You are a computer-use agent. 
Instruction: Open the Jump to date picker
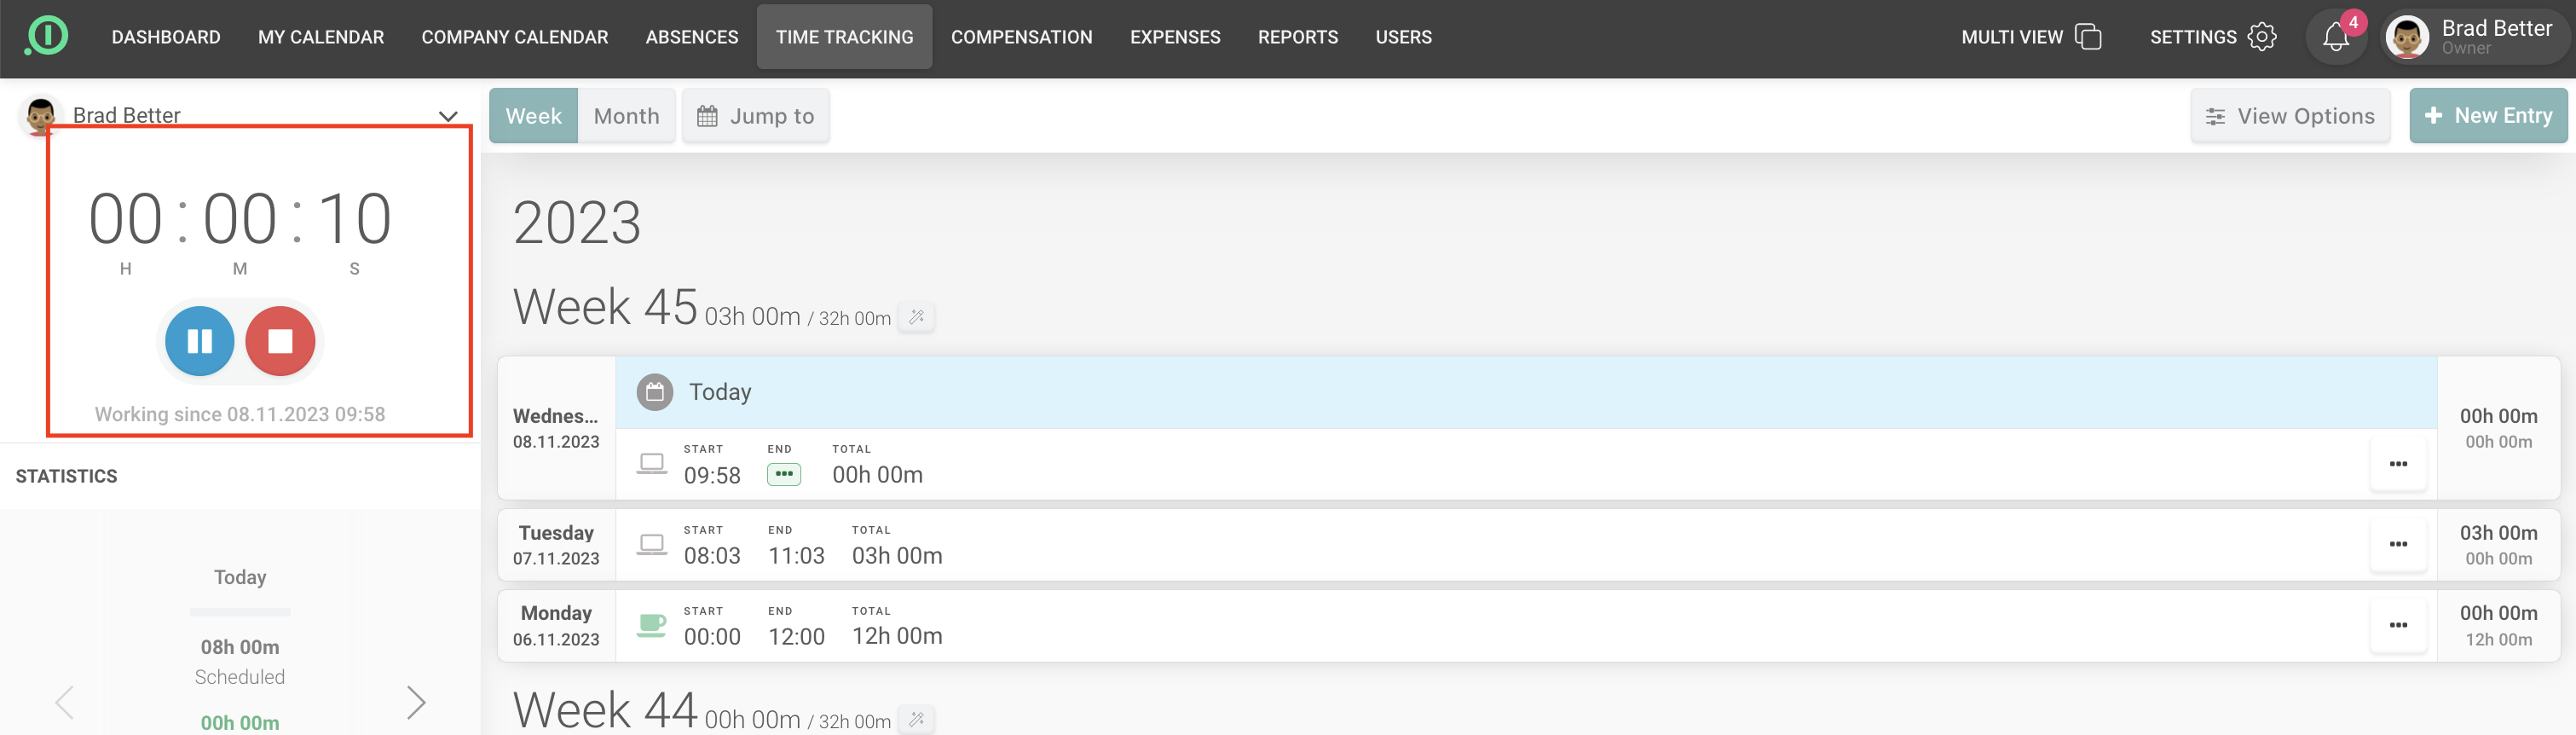pos(755,116)
